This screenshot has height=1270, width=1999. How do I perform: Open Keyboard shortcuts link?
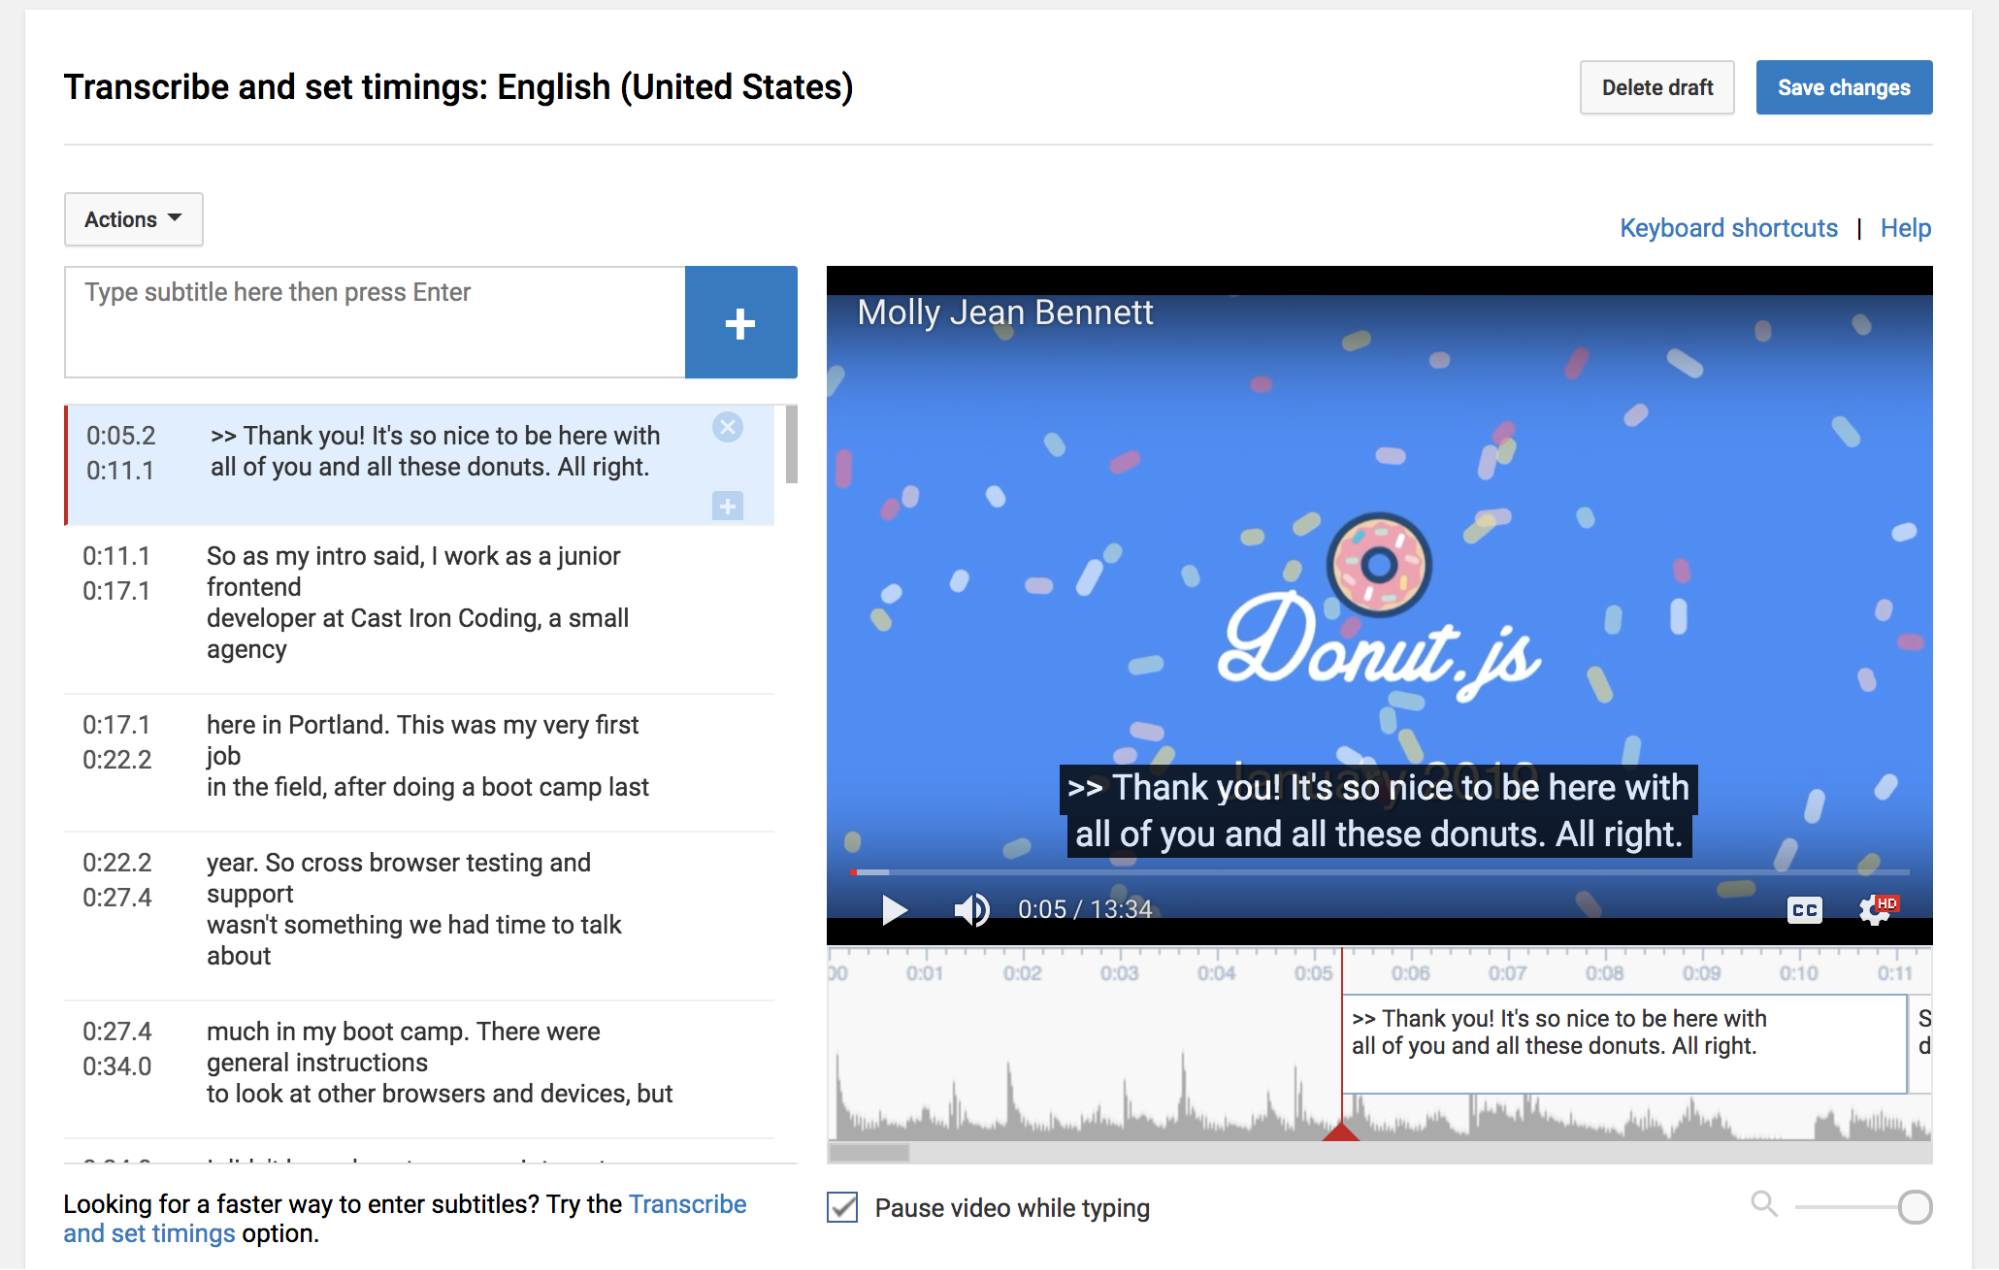coord(1728,228)
